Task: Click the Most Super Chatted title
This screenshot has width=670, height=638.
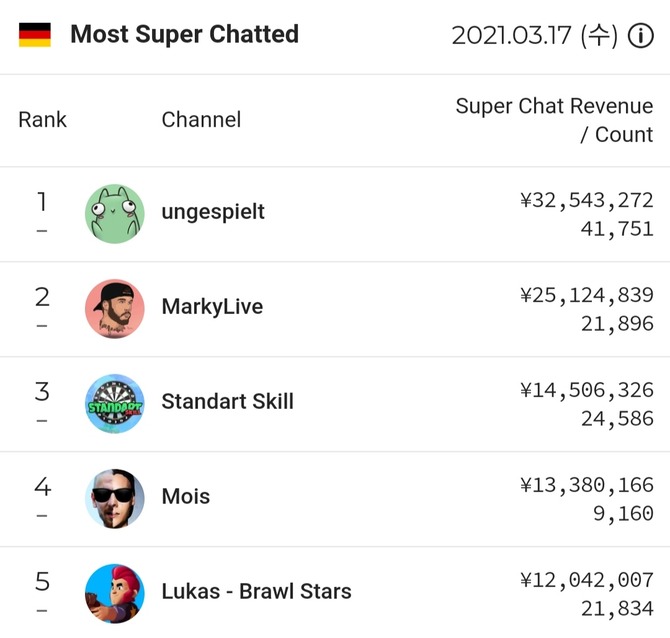Action: [185, 35]
